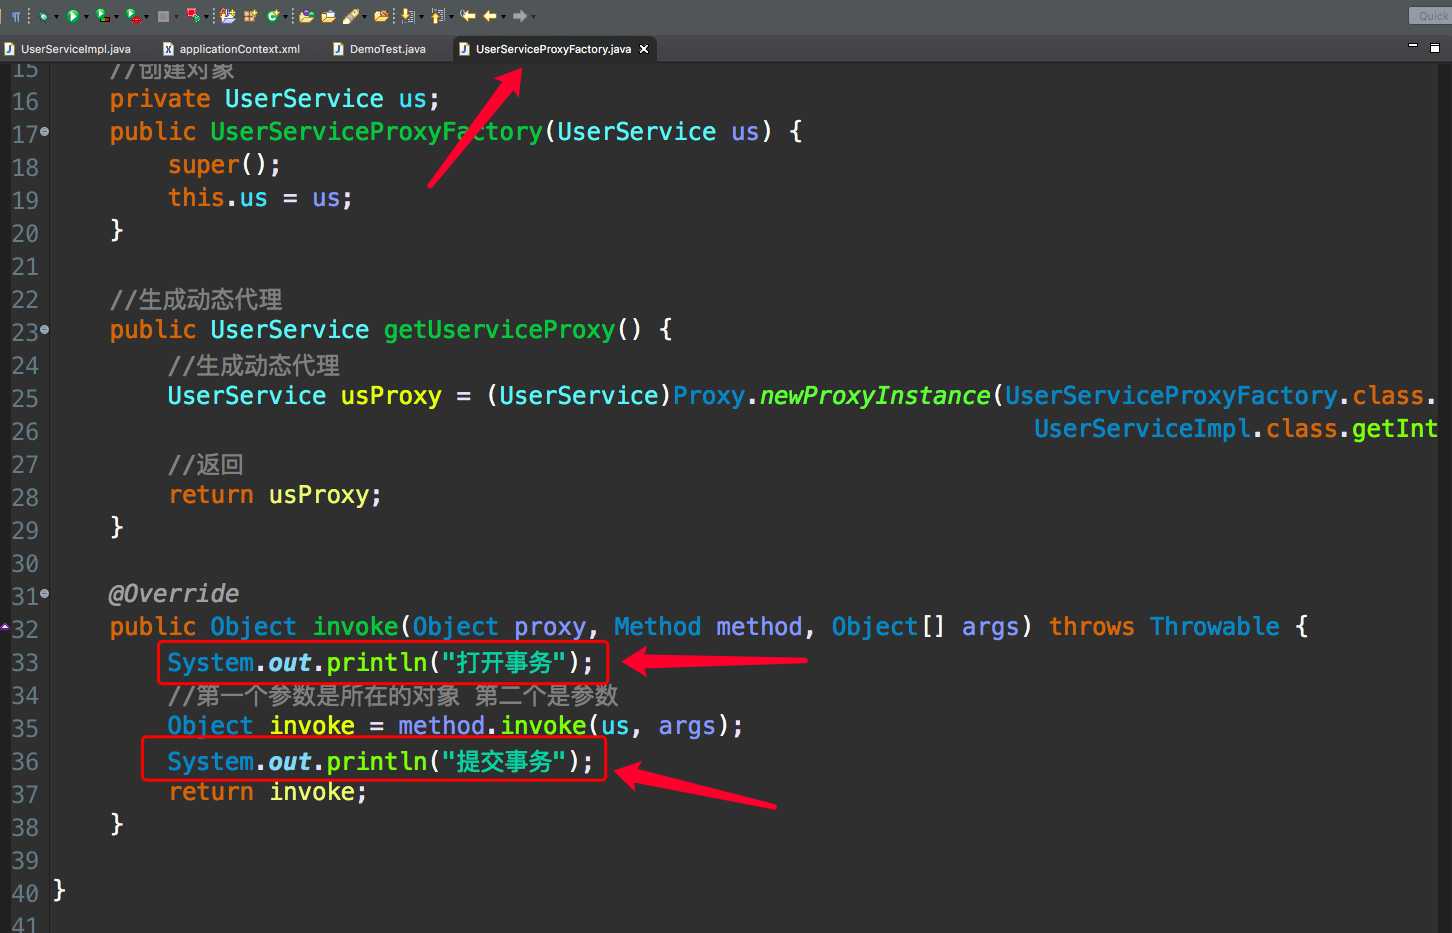This screenshot has height=933, width=1452.
Task: Open the New Java Class dropdown arrow
Action: (x=285, y=17)
